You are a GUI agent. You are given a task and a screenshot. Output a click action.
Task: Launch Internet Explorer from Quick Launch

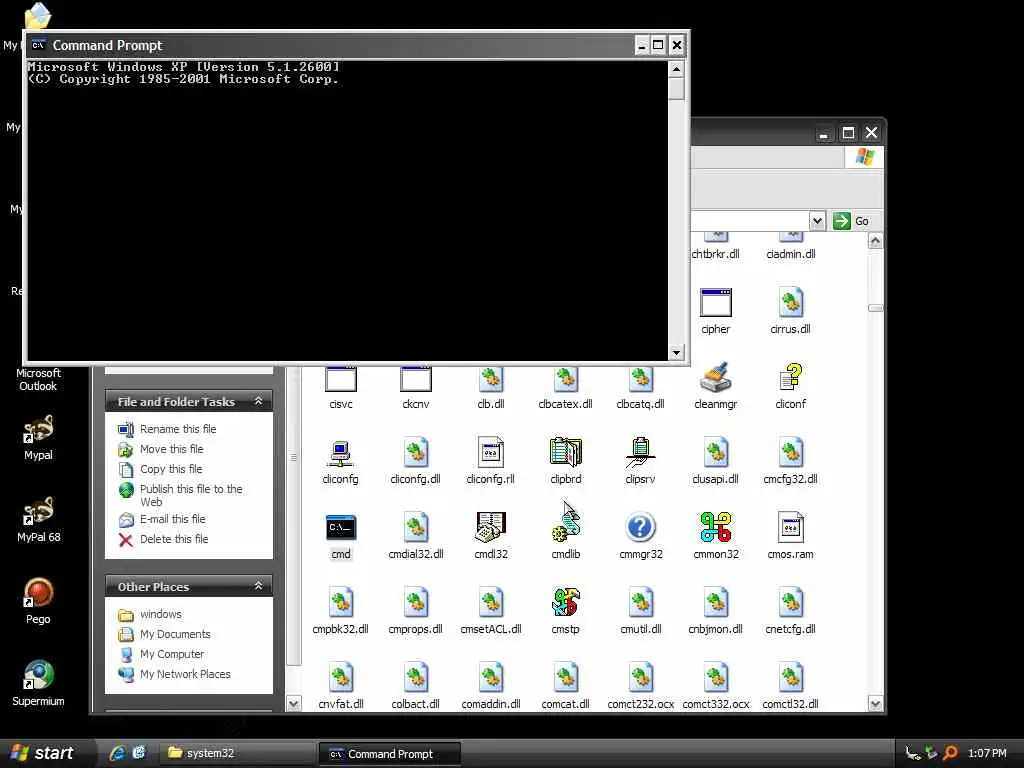[118, 753]
